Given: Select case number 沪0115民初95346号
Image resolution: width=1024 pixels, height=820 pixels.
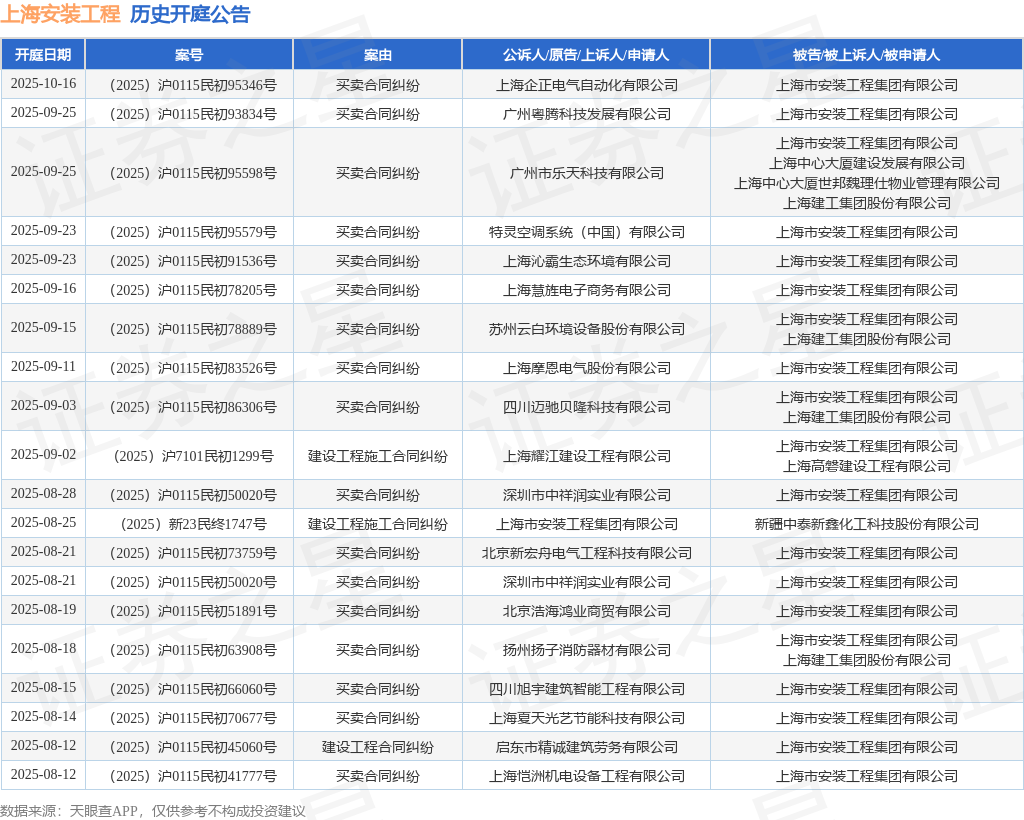Looking at the screenshot, I should pos(193,85).
